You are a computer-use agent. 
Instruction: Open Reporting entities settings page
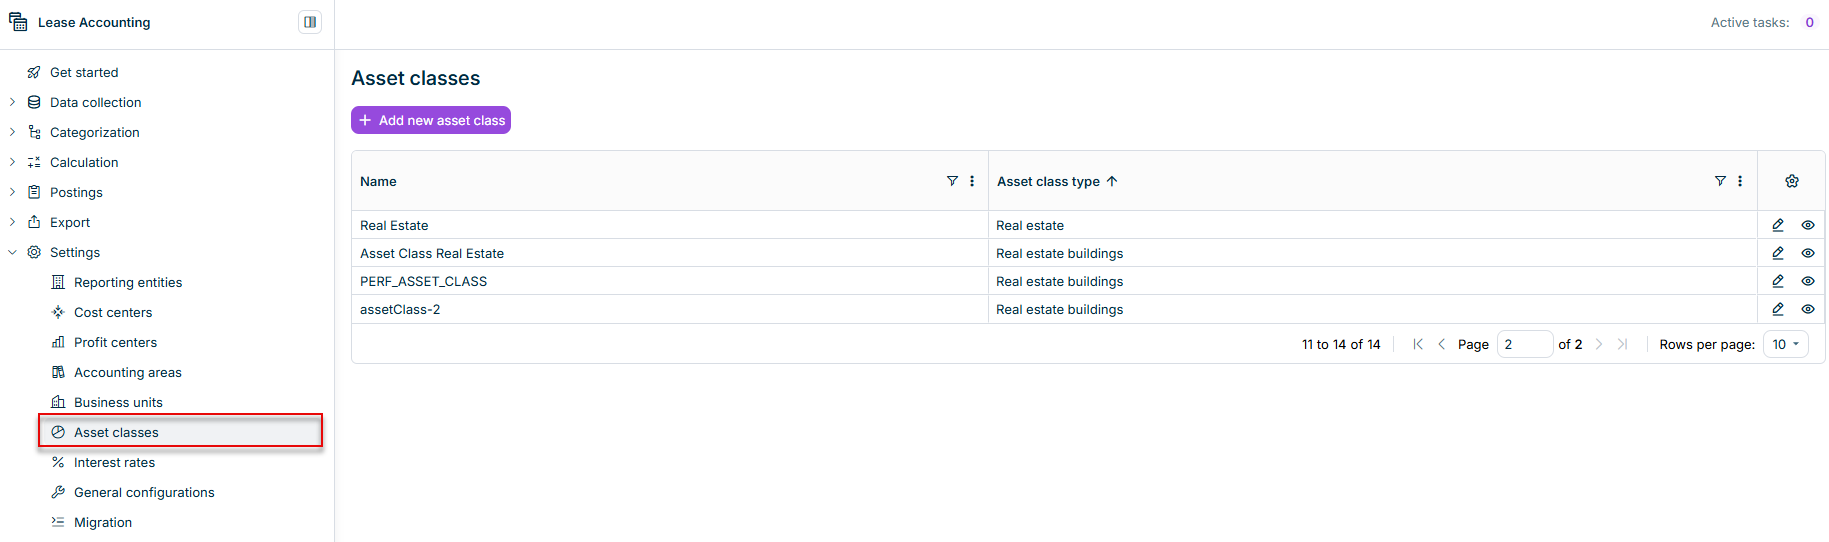(128, 282)
